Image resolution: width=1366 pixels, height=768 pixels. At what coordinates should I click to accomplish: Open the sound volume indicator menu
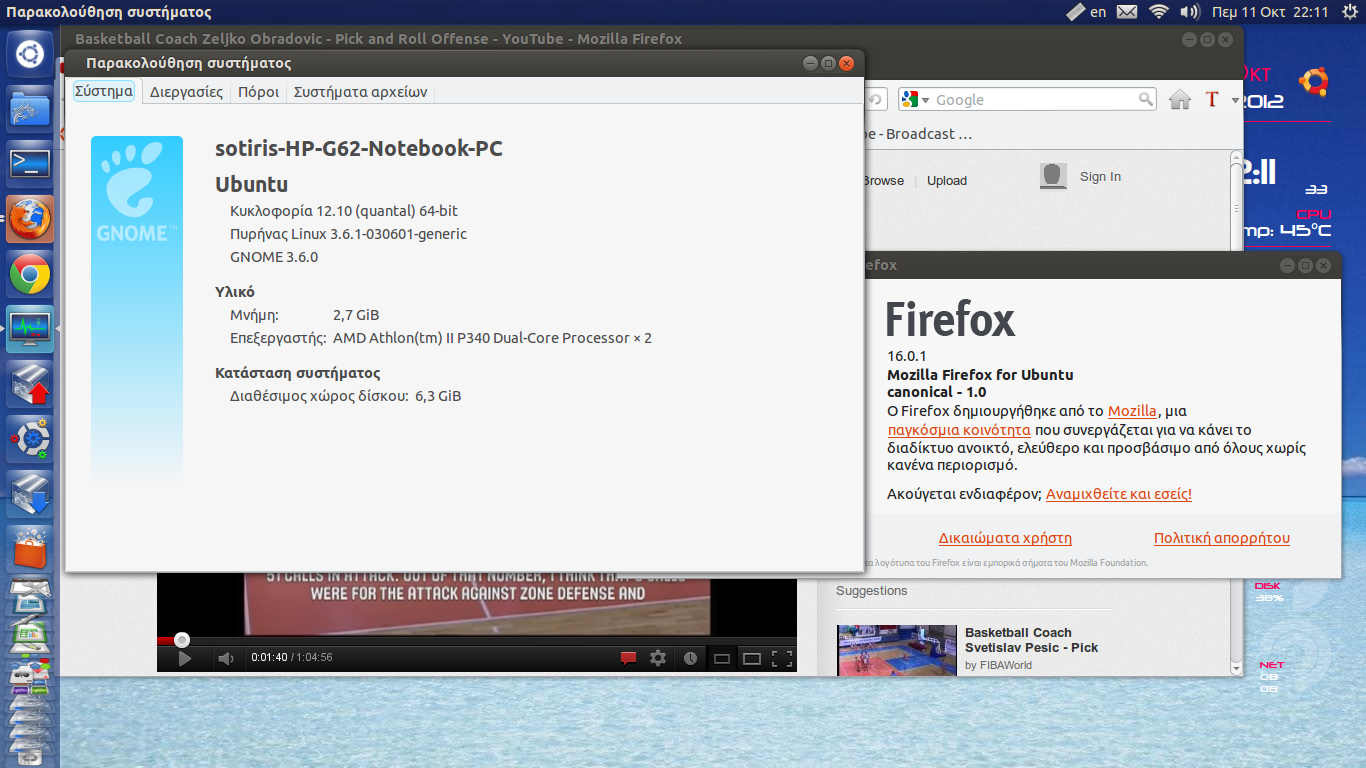pos(1188,12)
